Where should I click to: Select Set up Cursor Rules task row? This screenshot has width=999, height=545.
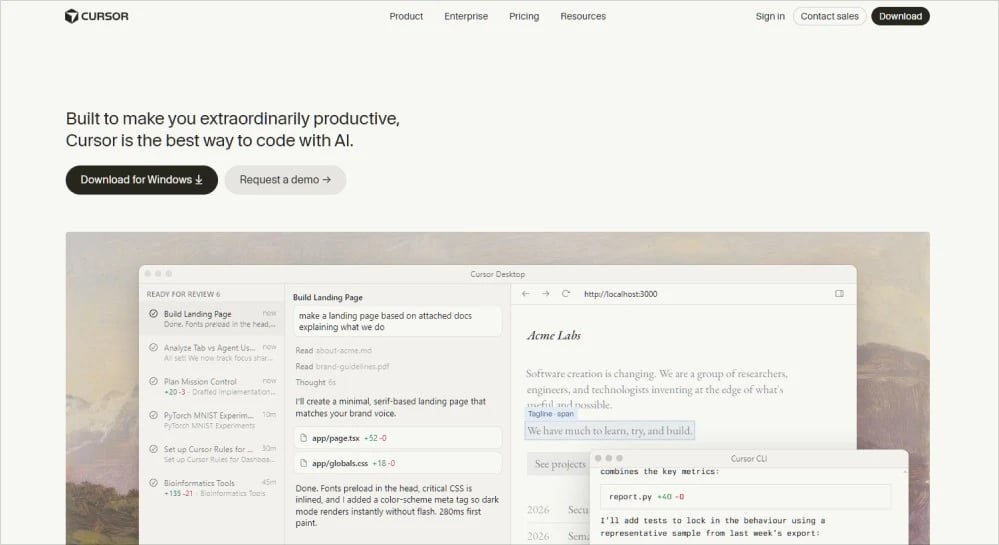click(x=212, y=454)
